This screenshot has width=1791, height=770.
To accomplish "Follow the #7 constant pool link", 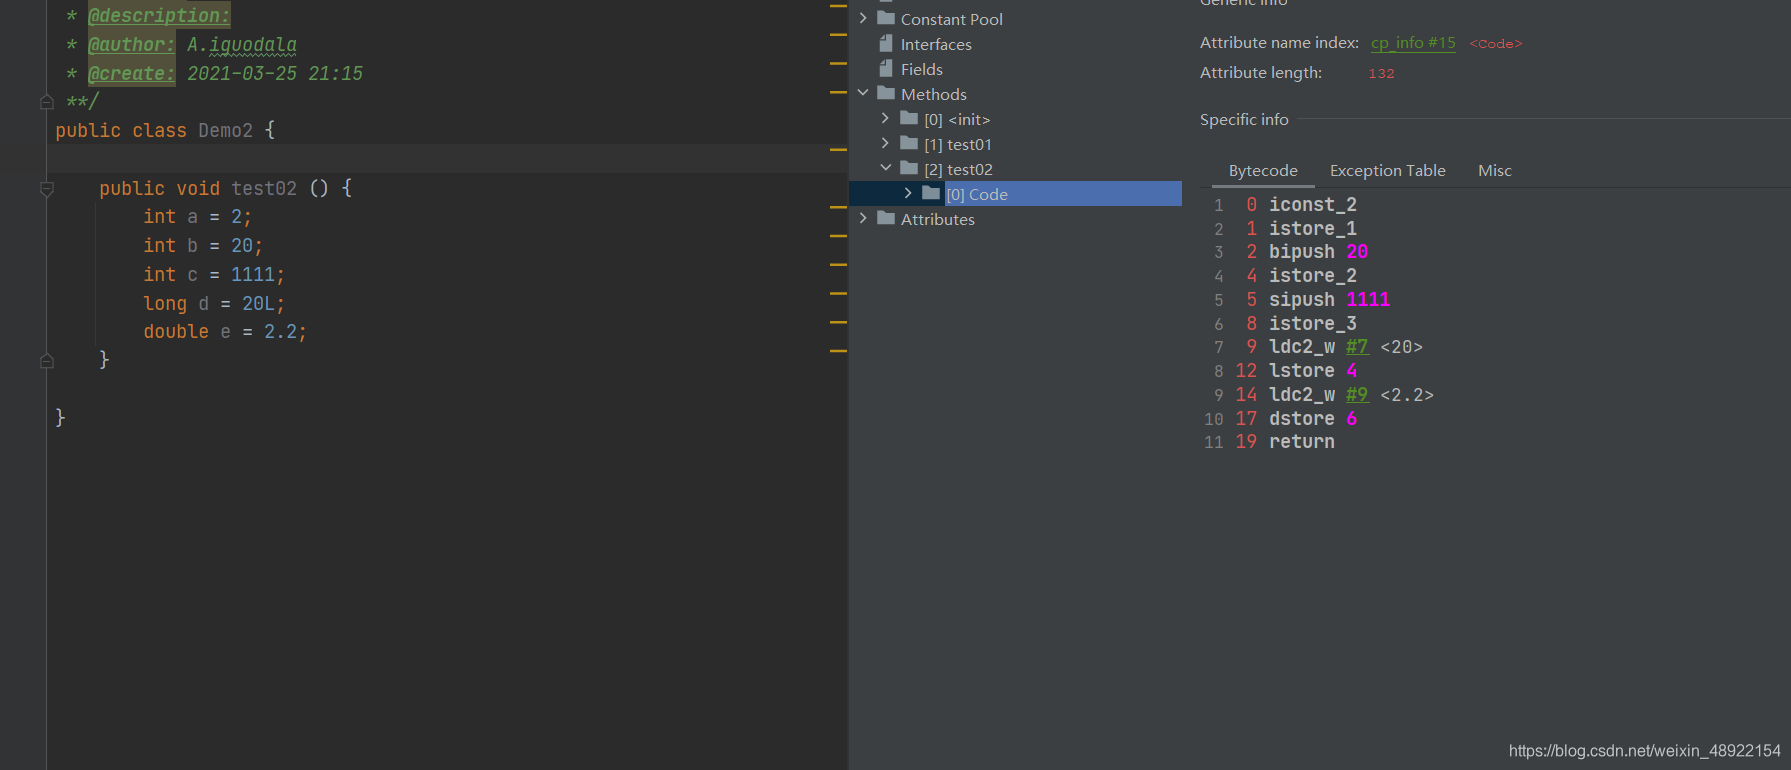I will 1357,347.
